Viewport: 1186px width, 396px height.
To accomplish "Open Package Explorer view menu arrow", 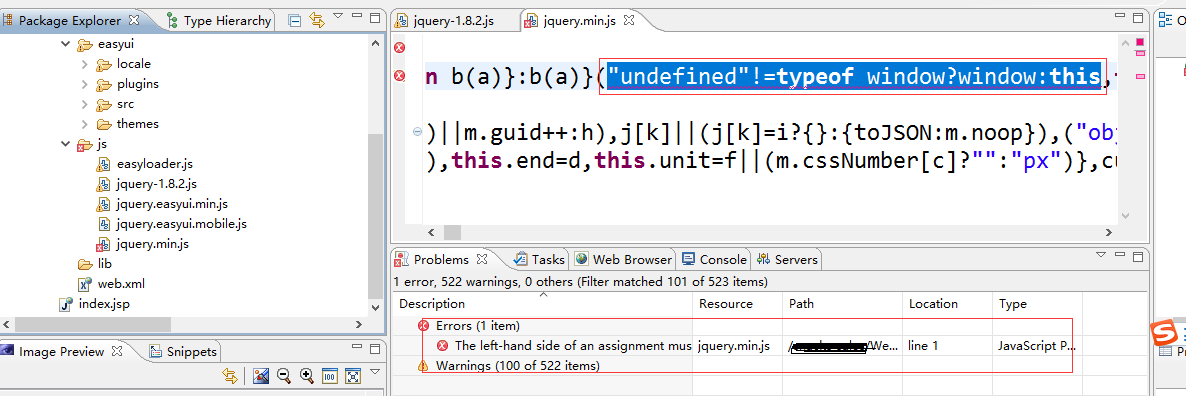I will pyautogui.click(x=337, y=16).
